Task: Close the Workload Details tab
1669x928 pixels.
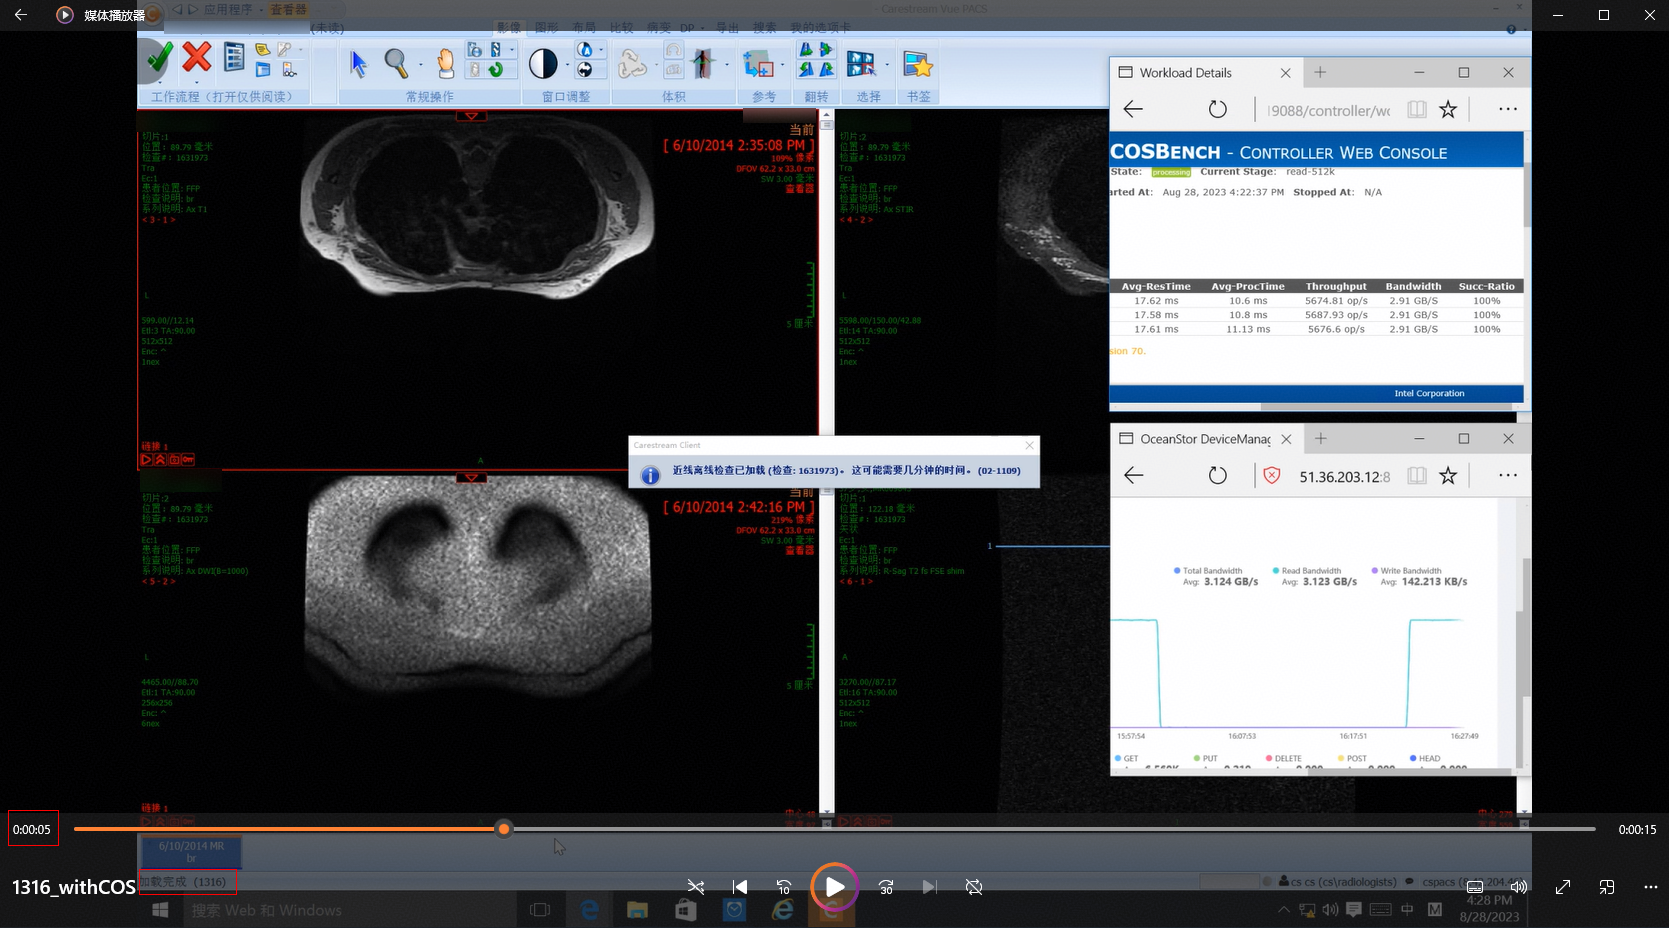Action: (x=1286, y=73)
